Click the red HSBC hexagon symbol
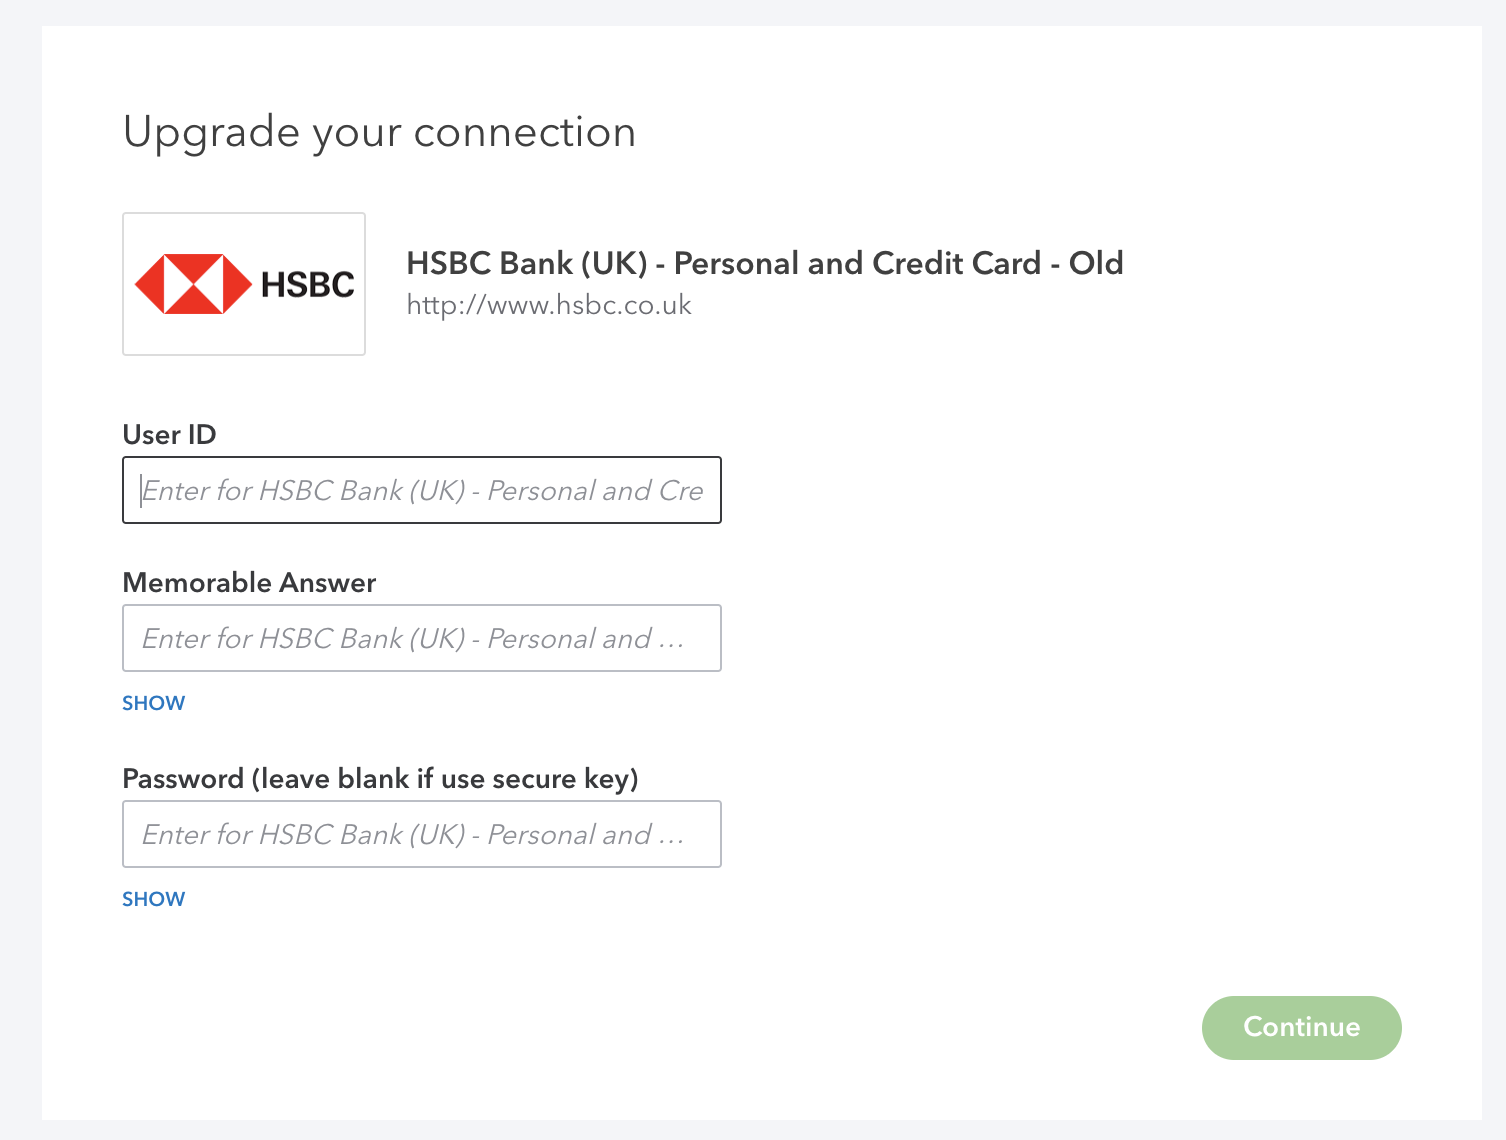The width and height of the screenshot is (1506, 1140). click(193, 284)
